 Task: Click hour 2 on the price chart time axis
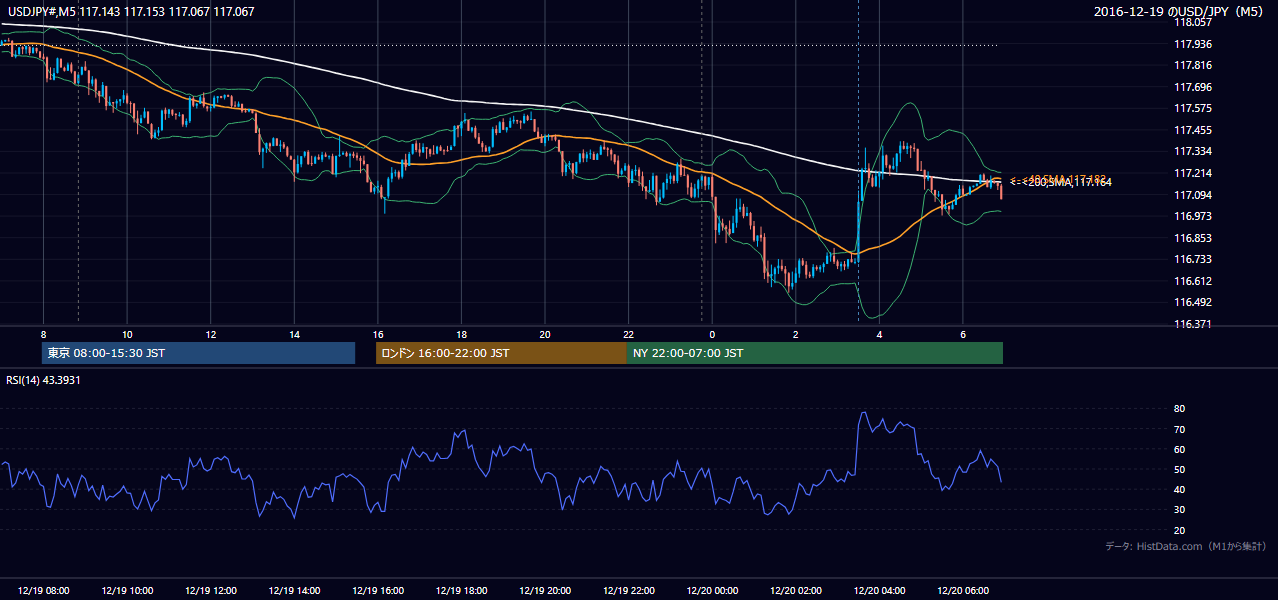point(796,334)
